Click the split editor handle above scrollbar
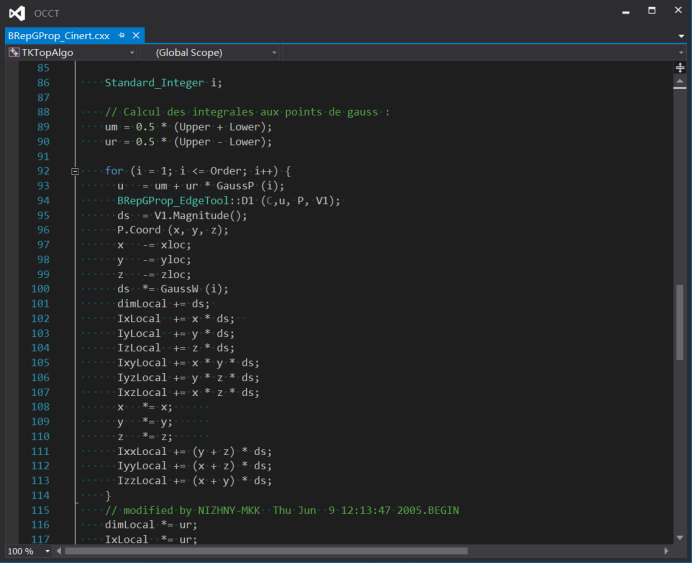692x564 pixels. point(680,67)
